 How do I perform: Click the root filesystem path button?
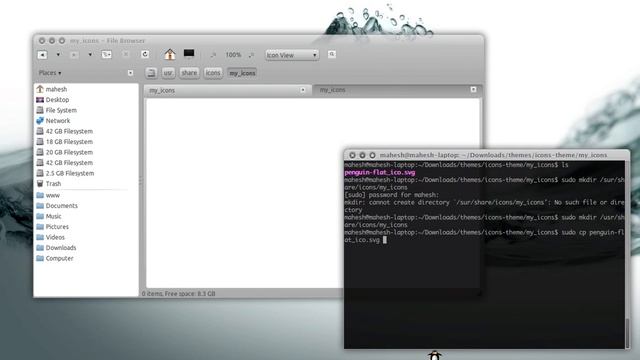click(x=151, y=73)
